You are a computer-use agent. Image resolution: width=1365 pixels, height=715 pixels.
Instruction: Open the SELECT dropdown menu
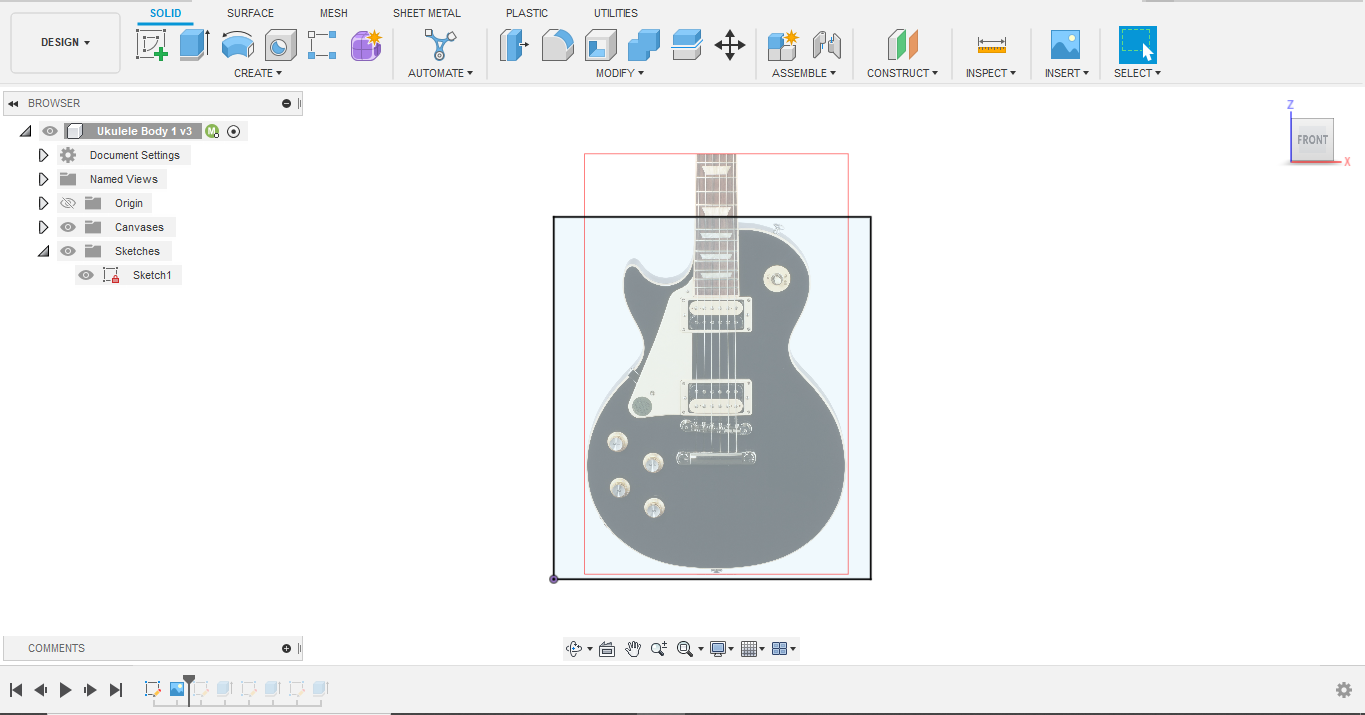pyautogui.click(x=1138, y=73)
